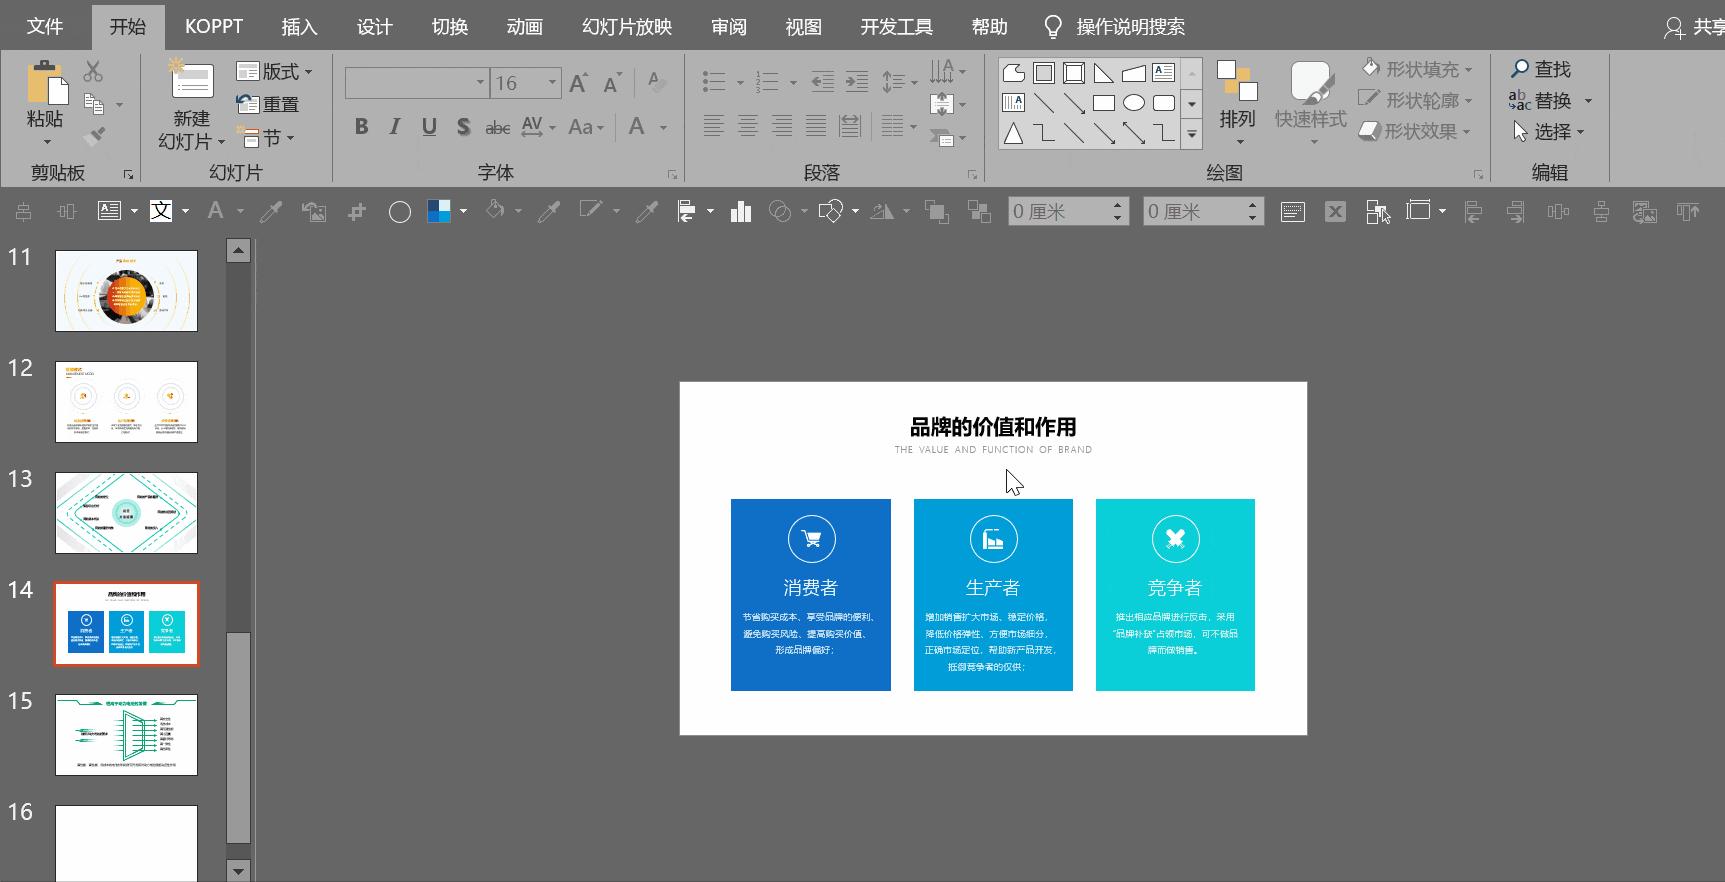Viewport: 1725px width, 882px height.
Task: Expand the Shape Fill (形状填充) dropdown
Action: [1468, 70]
